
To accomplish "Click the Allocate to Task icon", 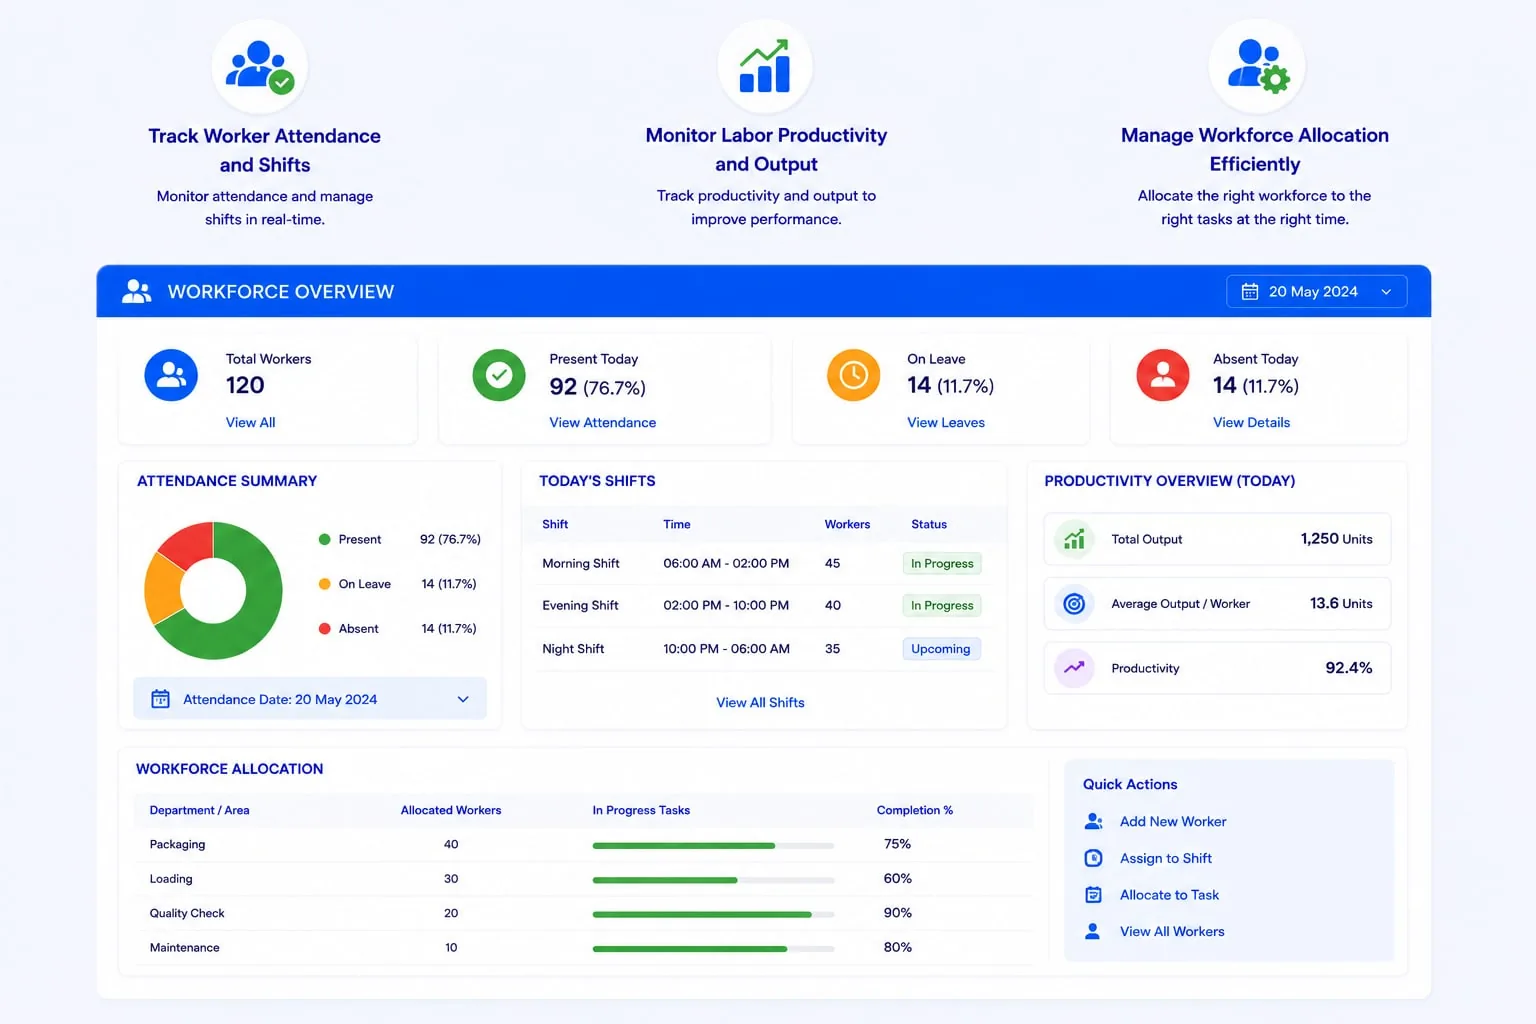I will [x=1093, y=895].
